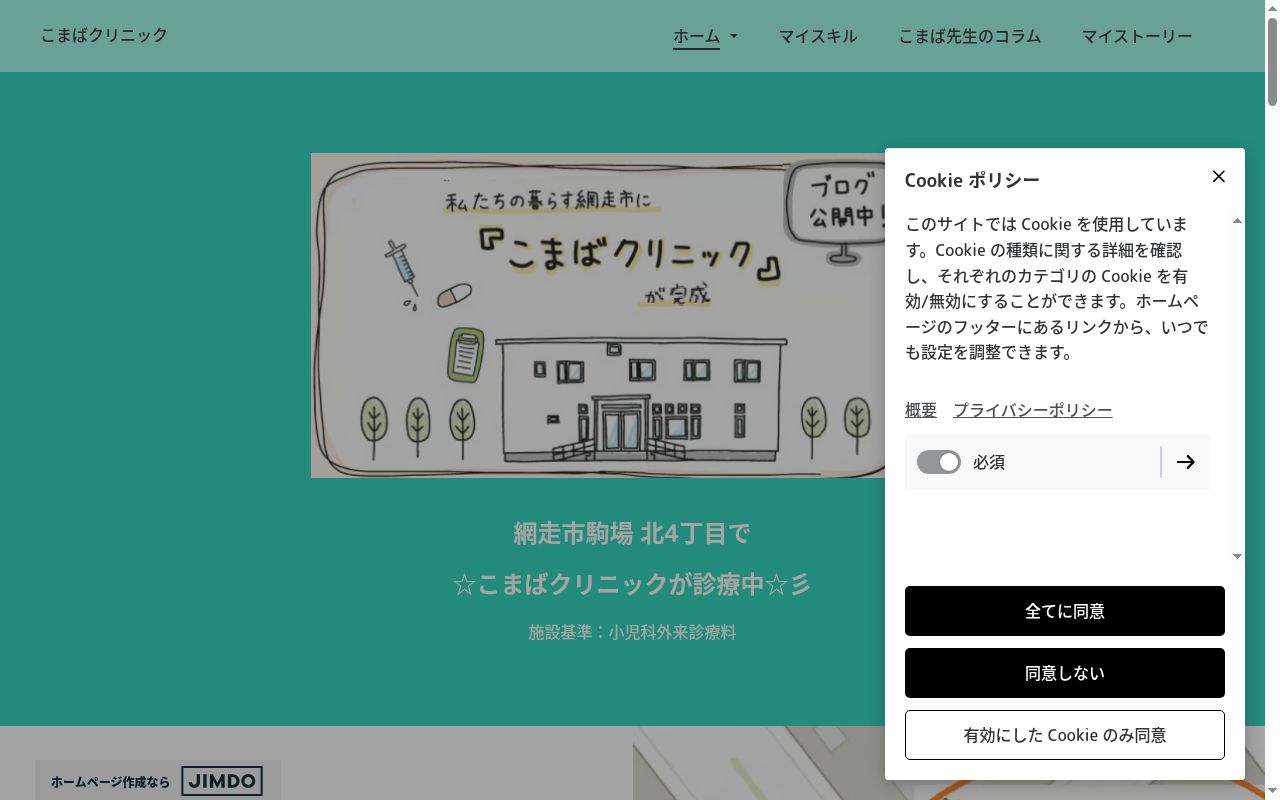This screenshot has width=1280, height=800.
Task: Choose 有効にした Cookie のみ同意
Action: (1065, 735)
